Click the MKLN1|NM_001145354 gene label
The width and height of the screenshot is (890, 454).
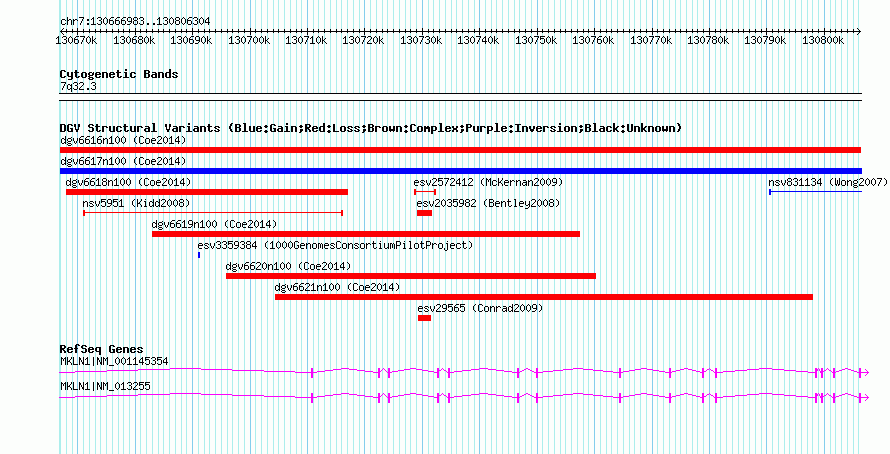click(114, 361)
